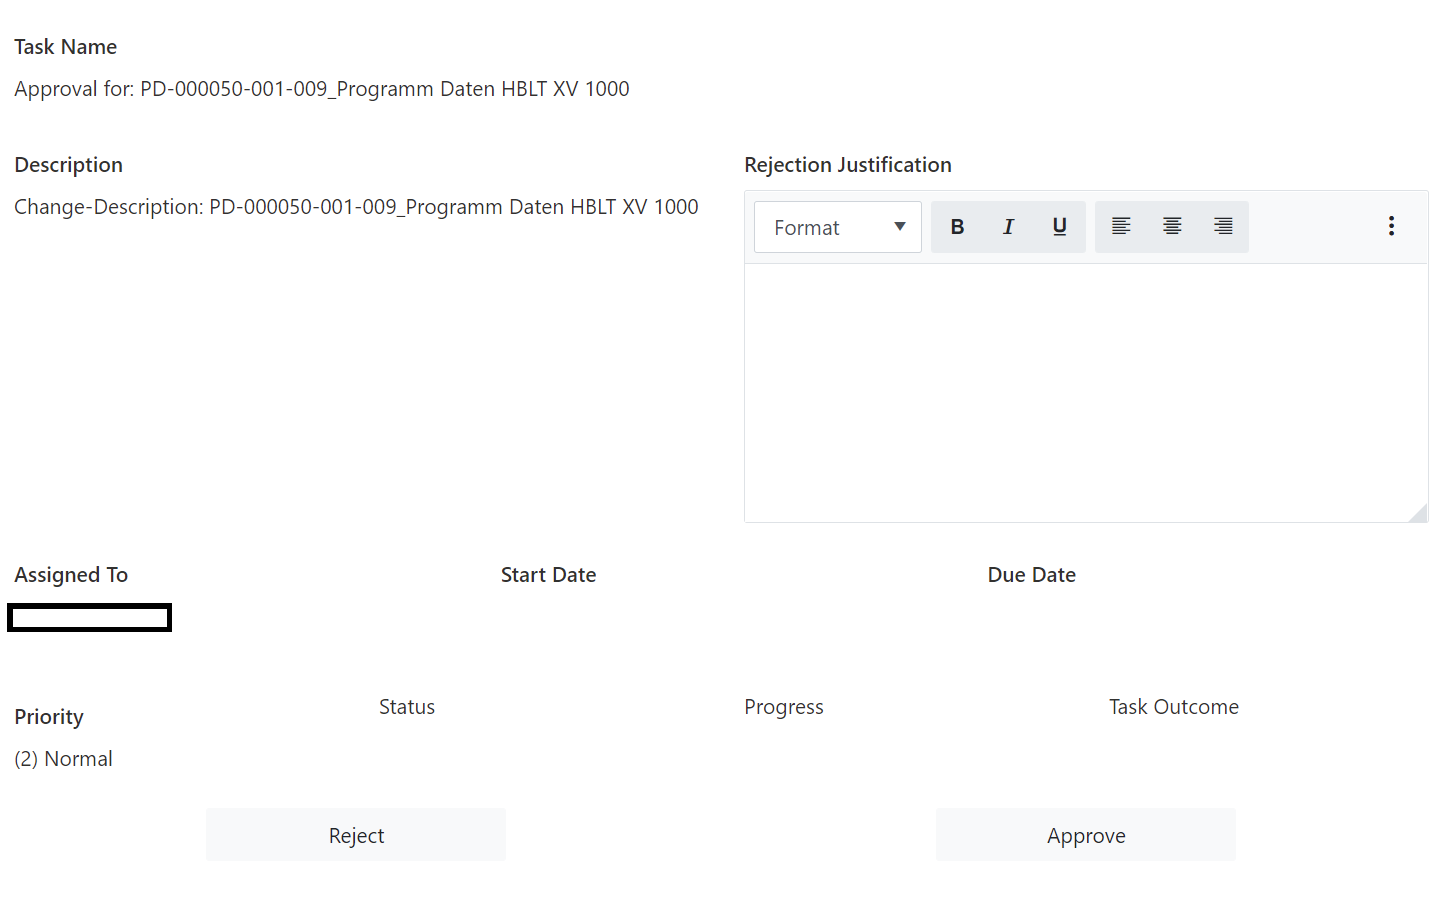Open the more options three-dot menu
This screenshot has width=1438, height=900.
pyautogui.click(x=1391, y=226)
